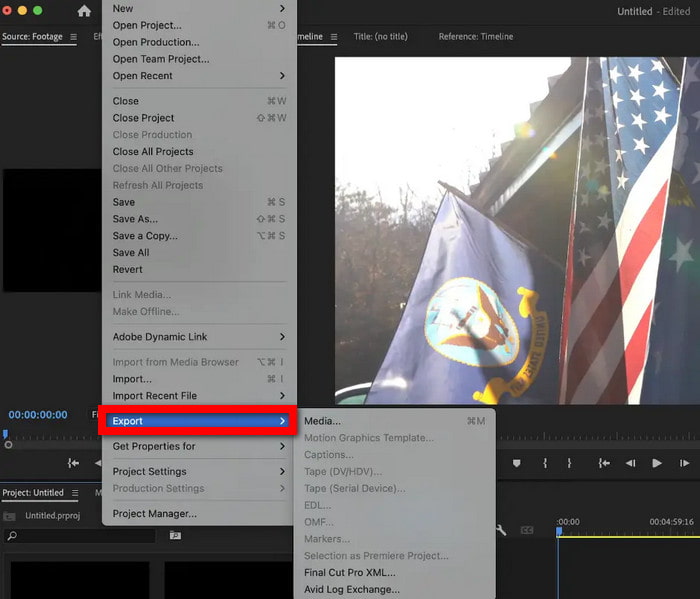The height and width of the screenshot is (599, 700).
Task: Click the search magnifier in Project panel
Action: tap(12, 535)
